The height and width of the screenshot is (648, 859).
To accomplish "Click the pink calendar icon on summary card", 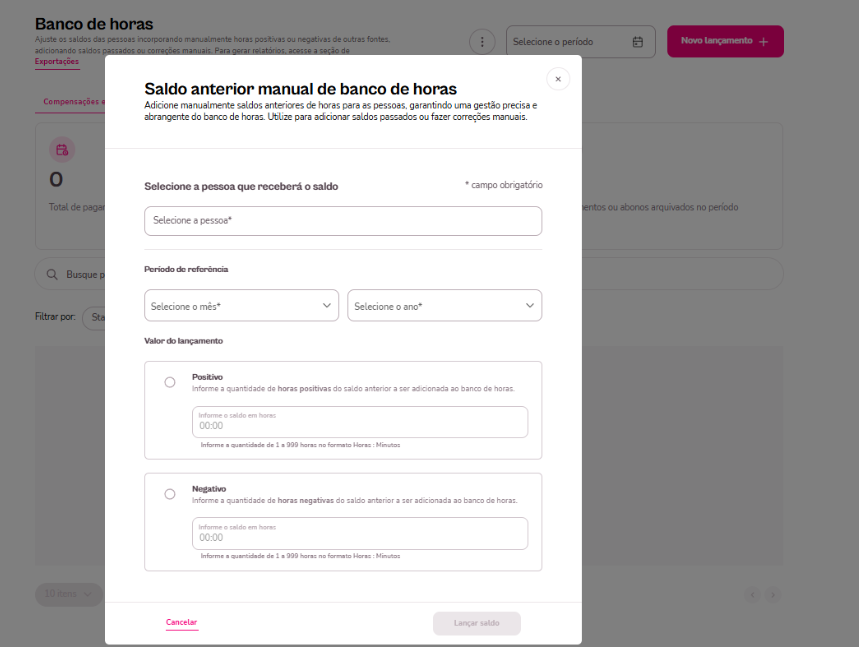I will click(x=62, y=150).
